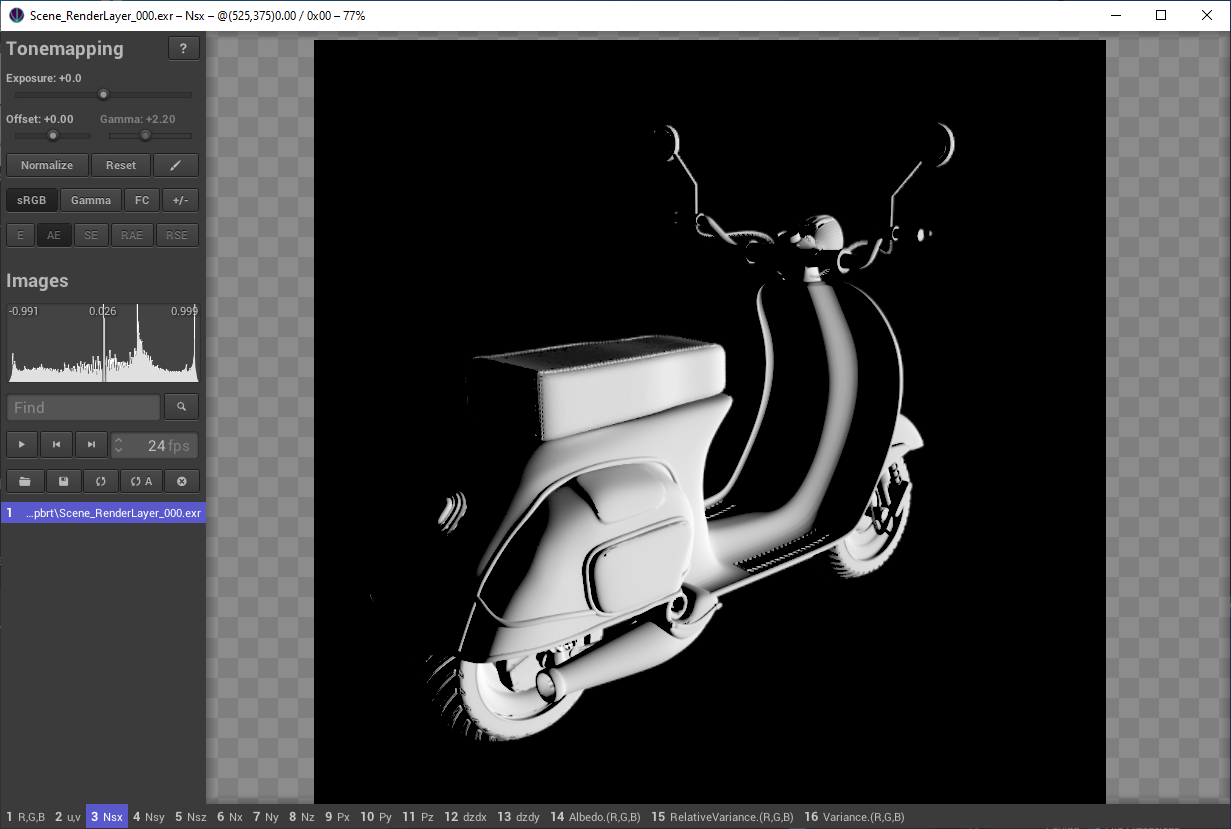
Task: Toggle FC false-color tonemapping
Action: pos(142,200)
